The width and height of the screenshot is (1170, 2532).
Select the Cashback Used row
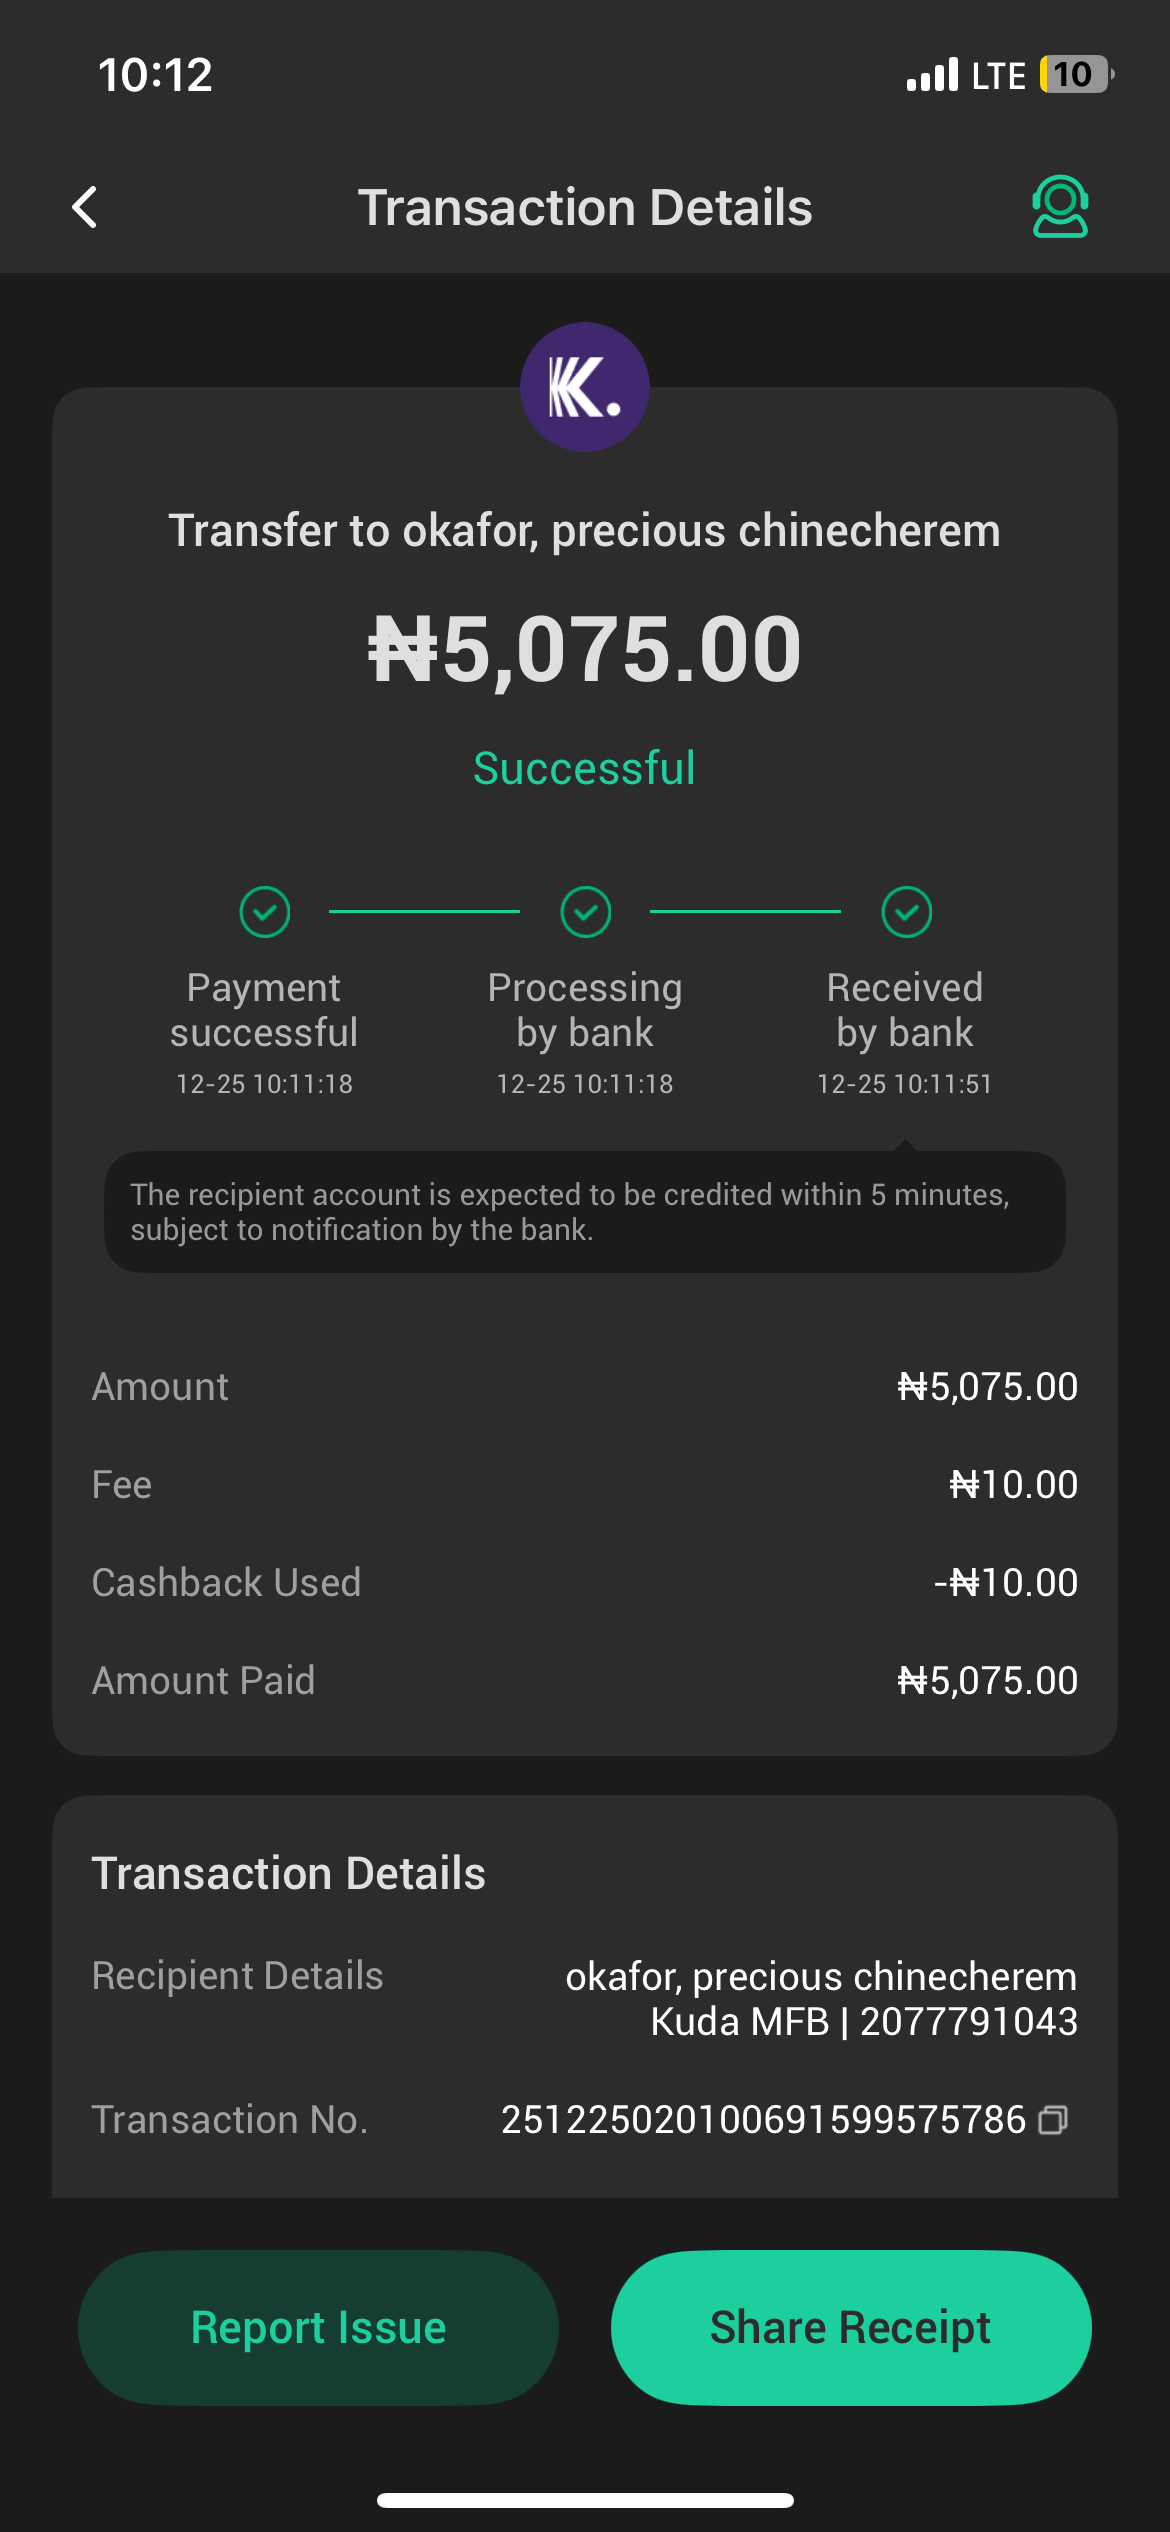[x=585, y=1582]
